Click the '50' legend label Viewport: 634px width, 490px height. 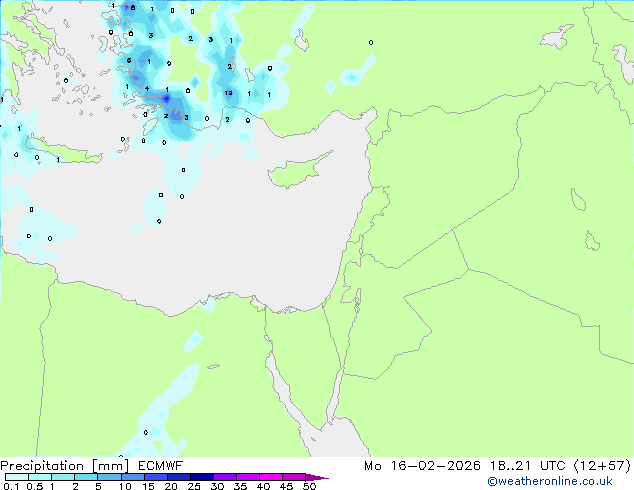(309, 486)
